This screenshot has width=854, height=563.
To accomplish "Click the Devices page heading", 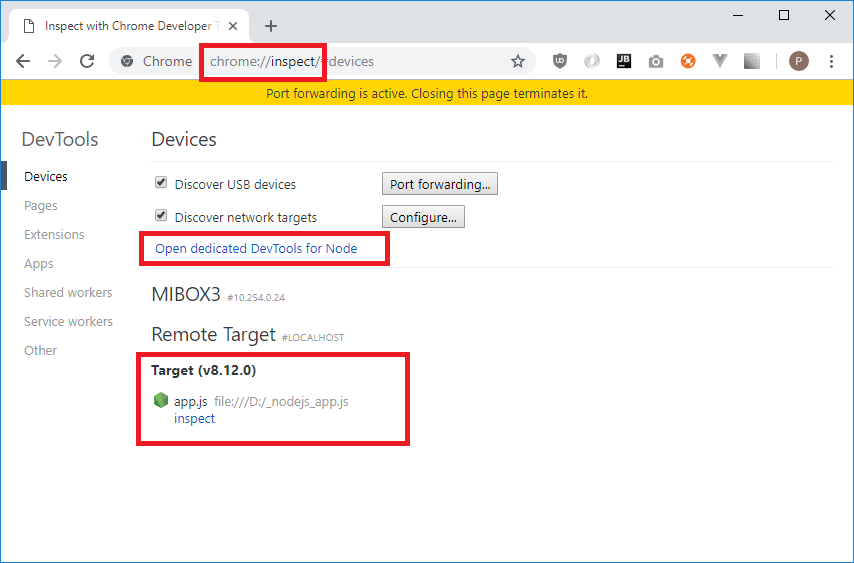I will tap(184, 139).
